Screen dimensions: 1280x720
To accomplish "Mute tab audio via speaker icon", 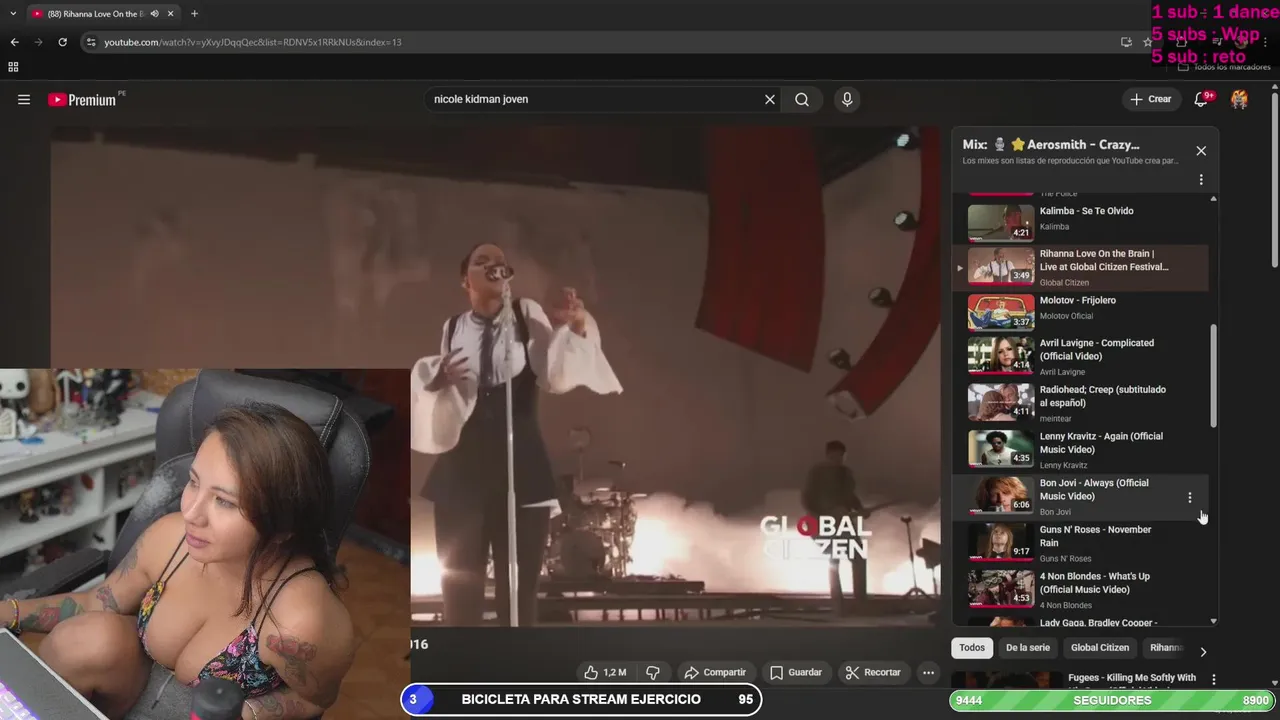I will coord(154,14).
